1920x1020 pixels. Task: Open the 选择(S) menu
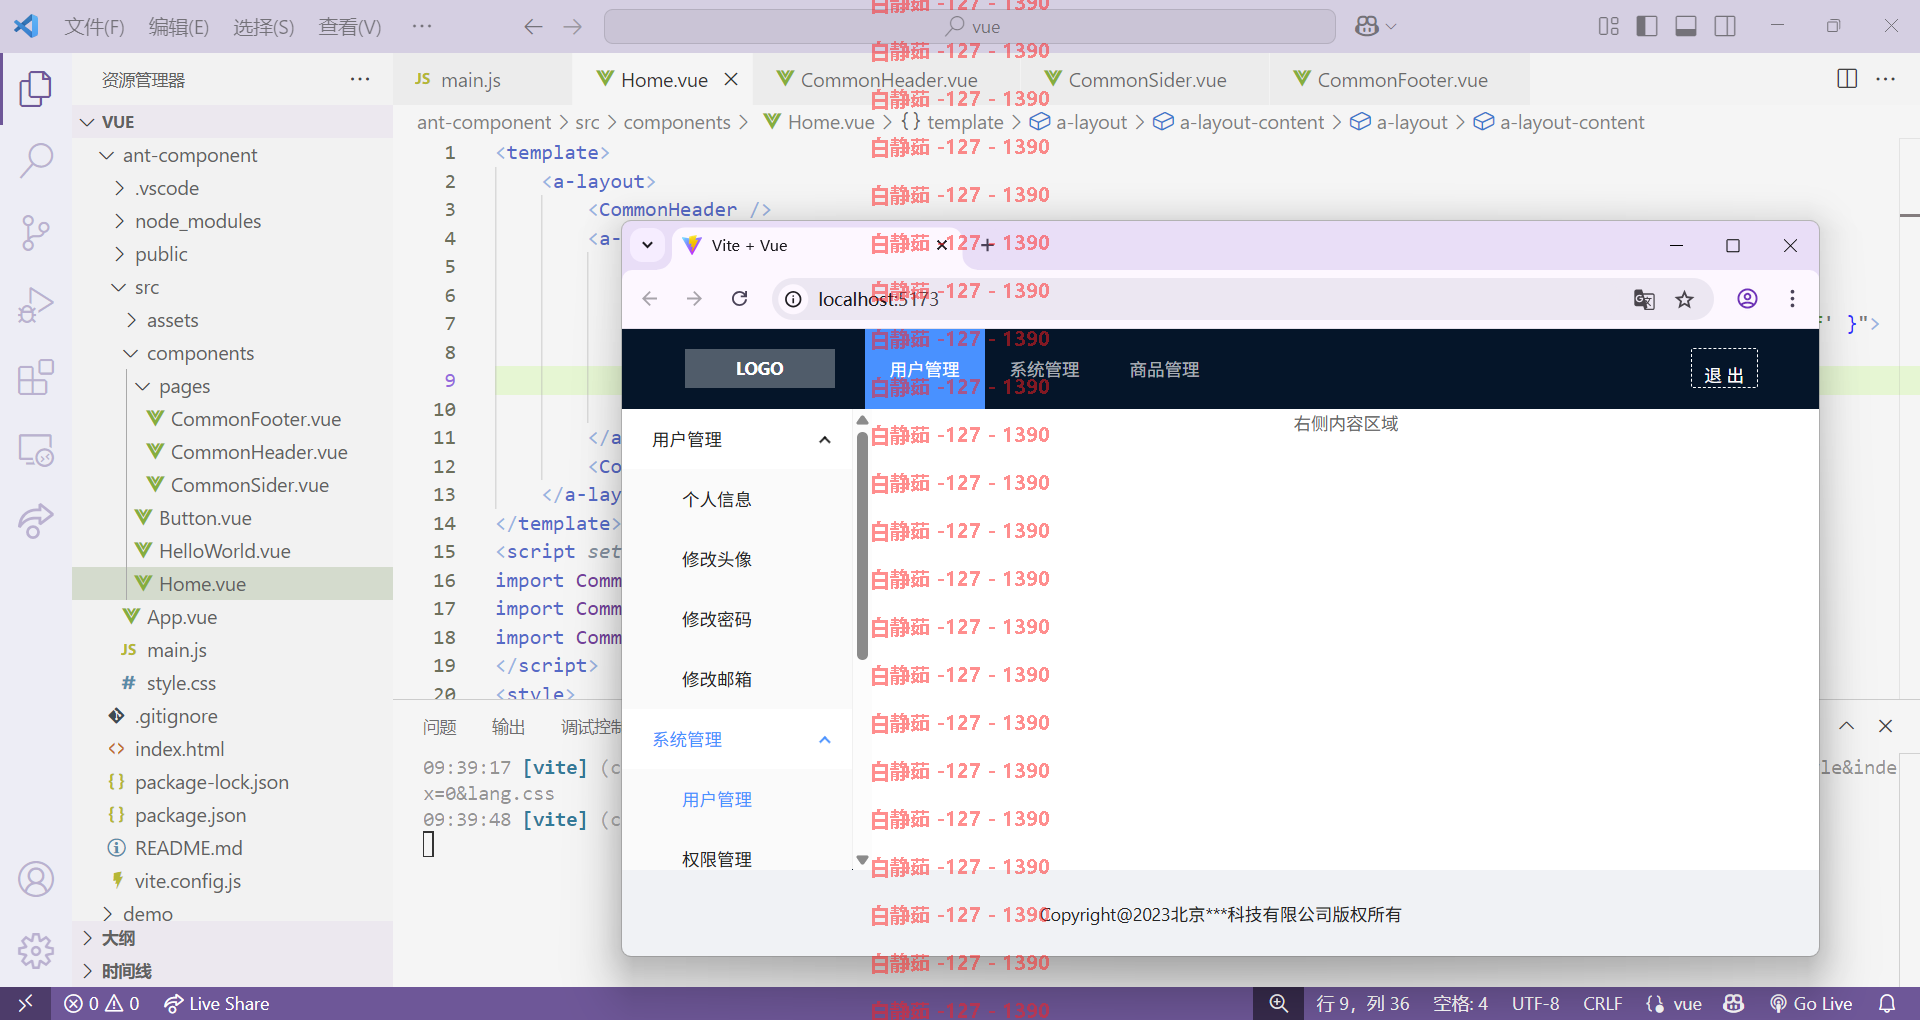[x=264, y=27]
